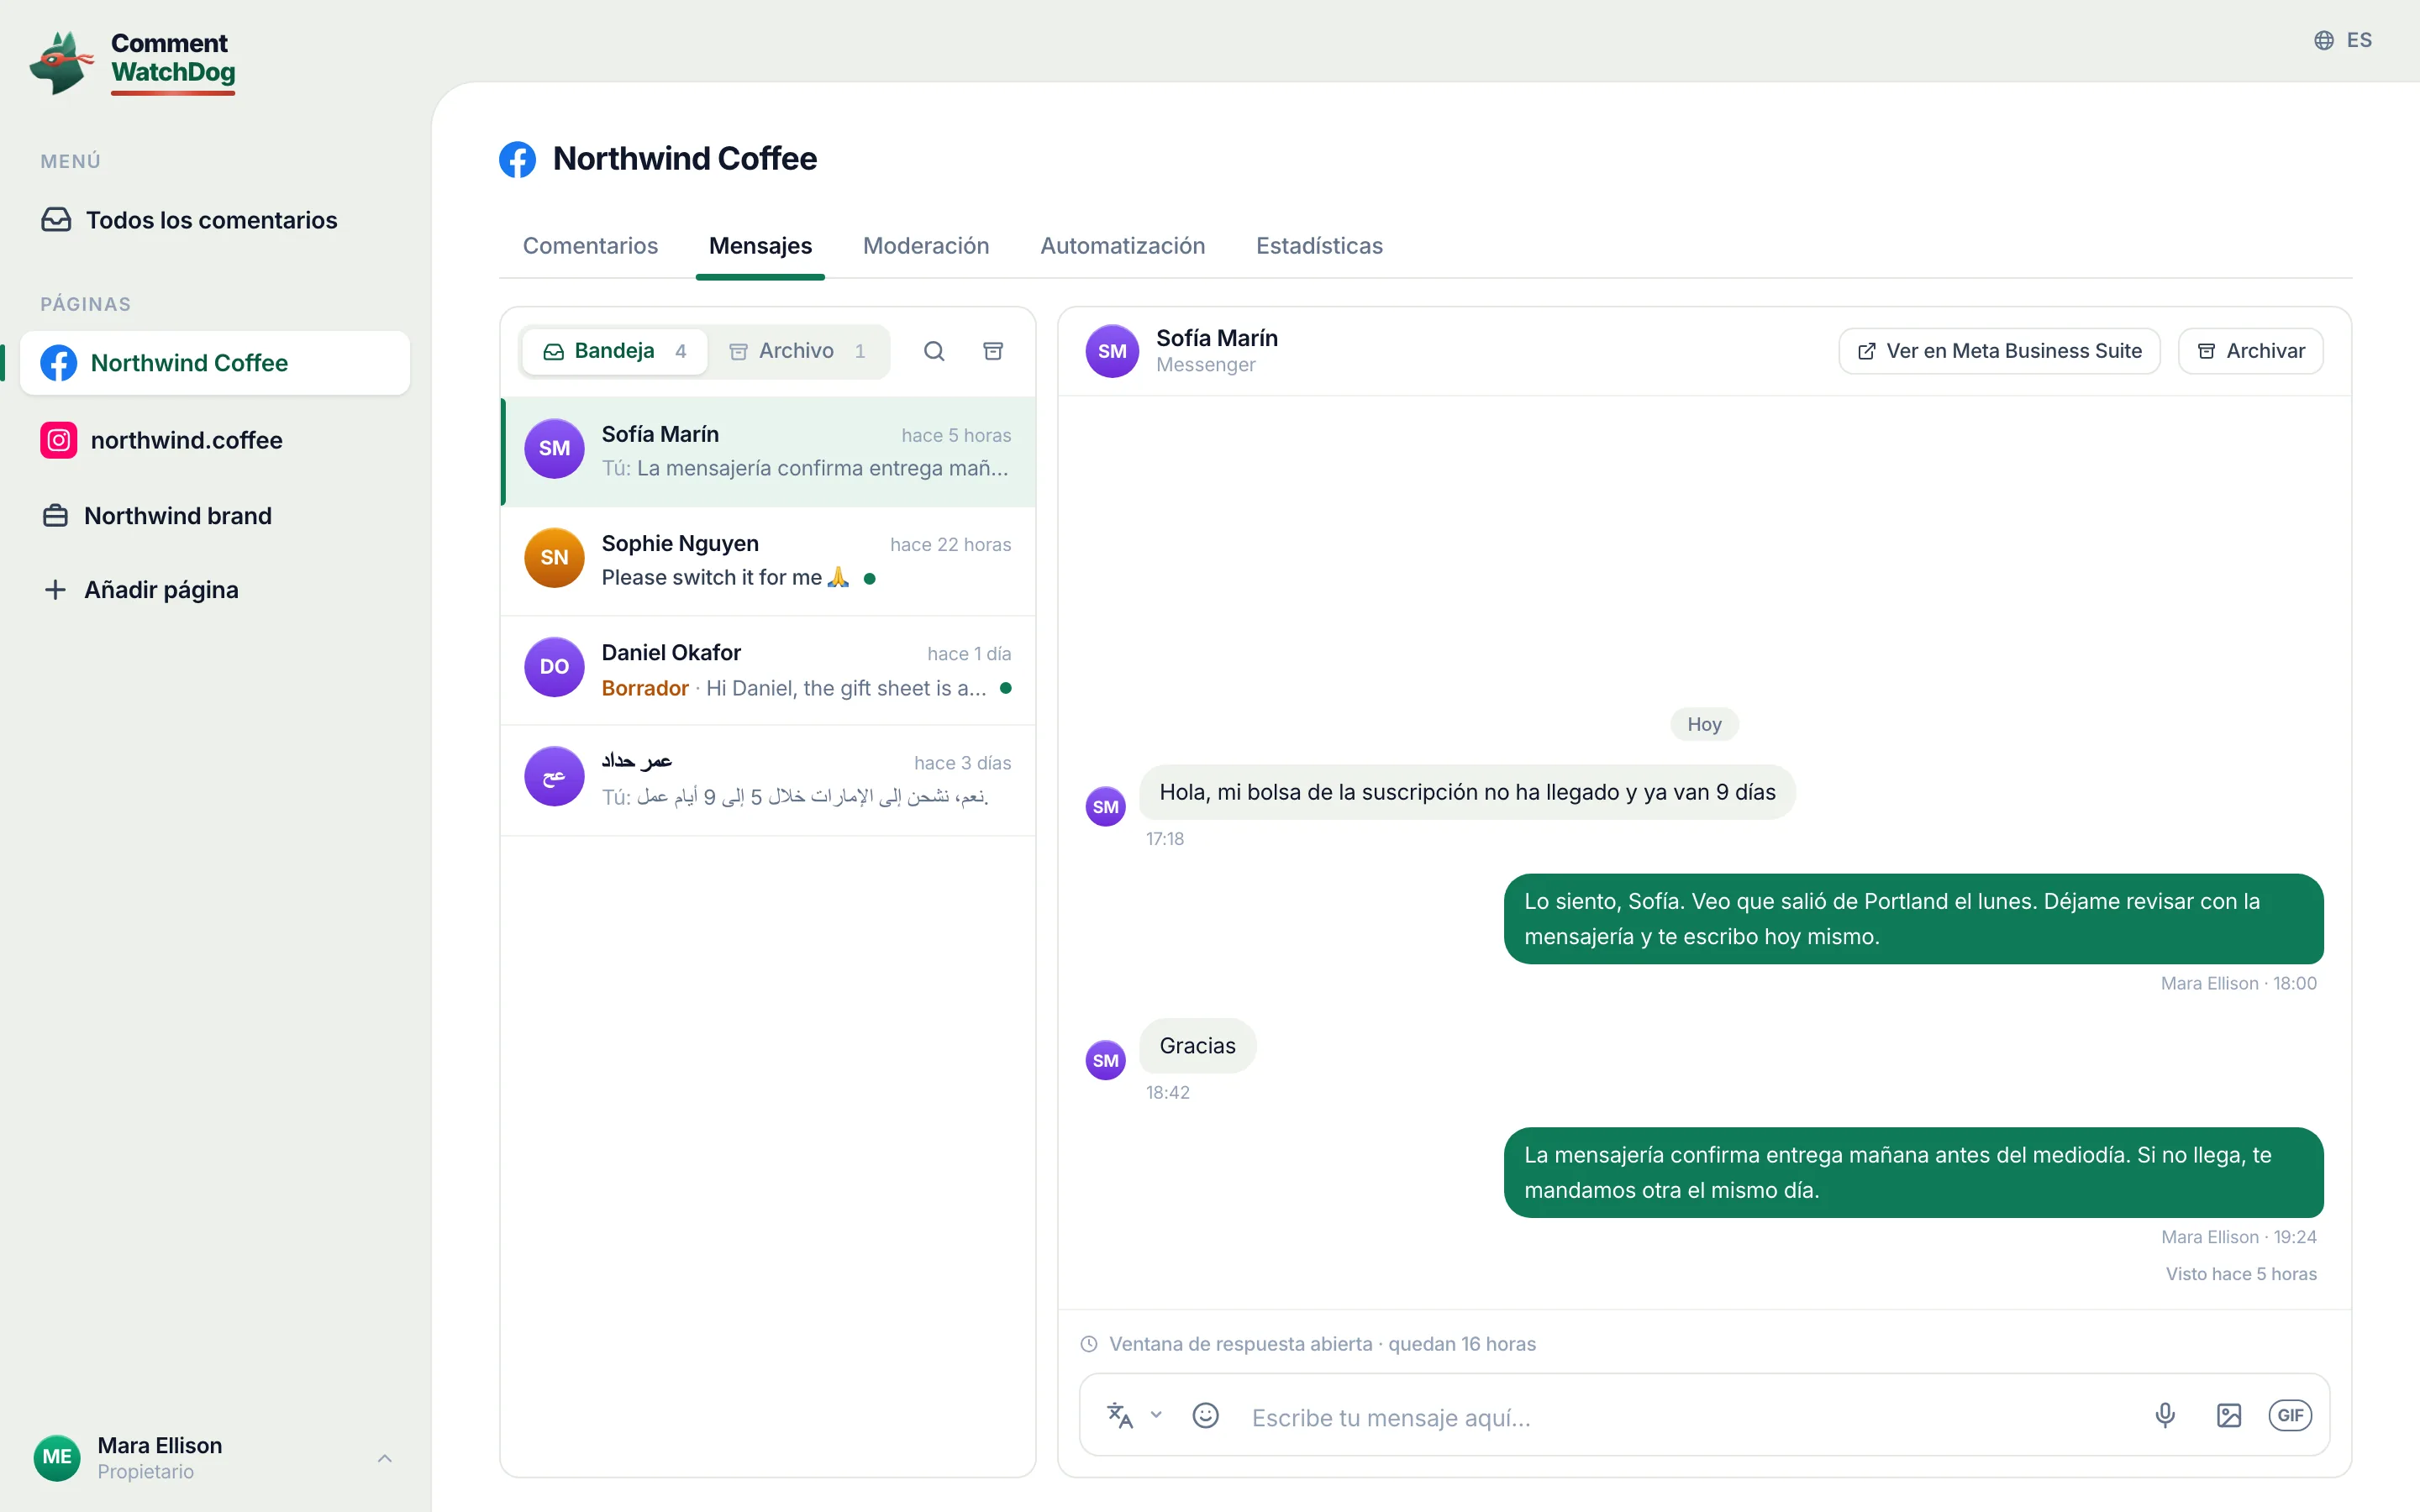Click the 'Visto hace 5 horas' status
The width and height of the screenshot is (2420, 1512).
[2241, 1274]
